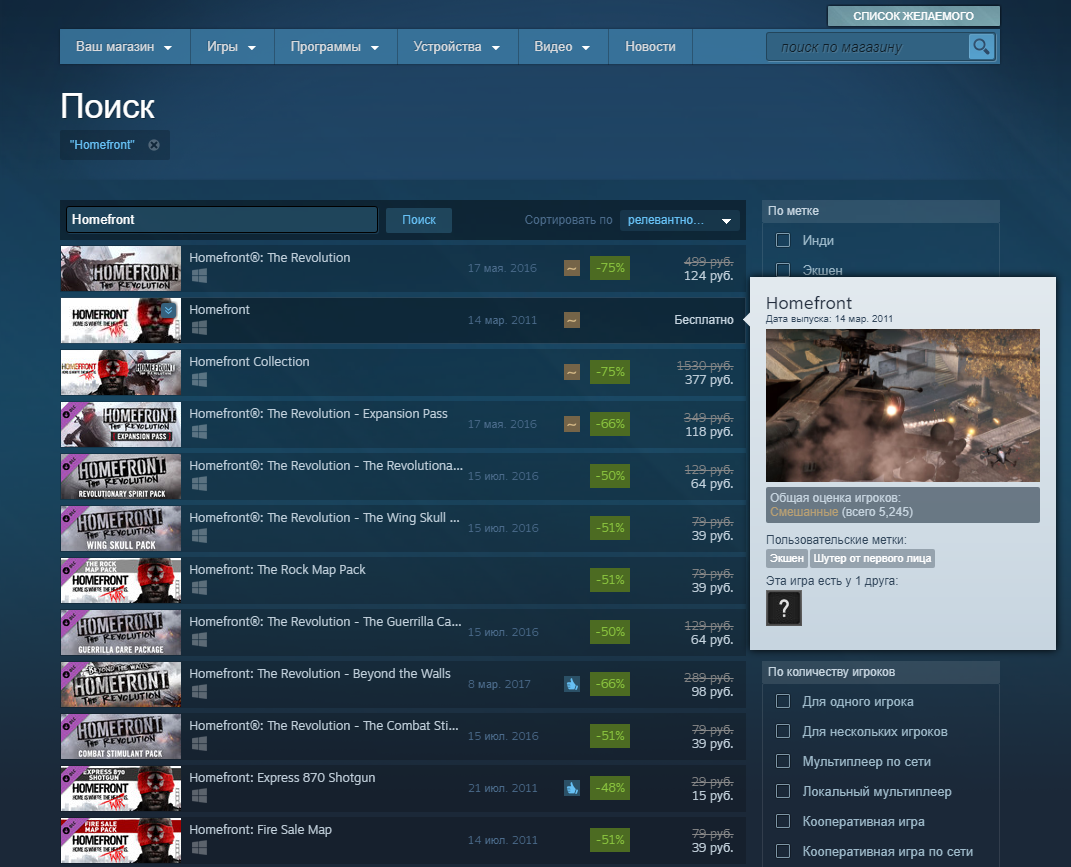Select Кооперативная игра по сети checkbox
The height and width of the screenshot is (867, 1071).
pyautogui.click(x=783, y=851)
